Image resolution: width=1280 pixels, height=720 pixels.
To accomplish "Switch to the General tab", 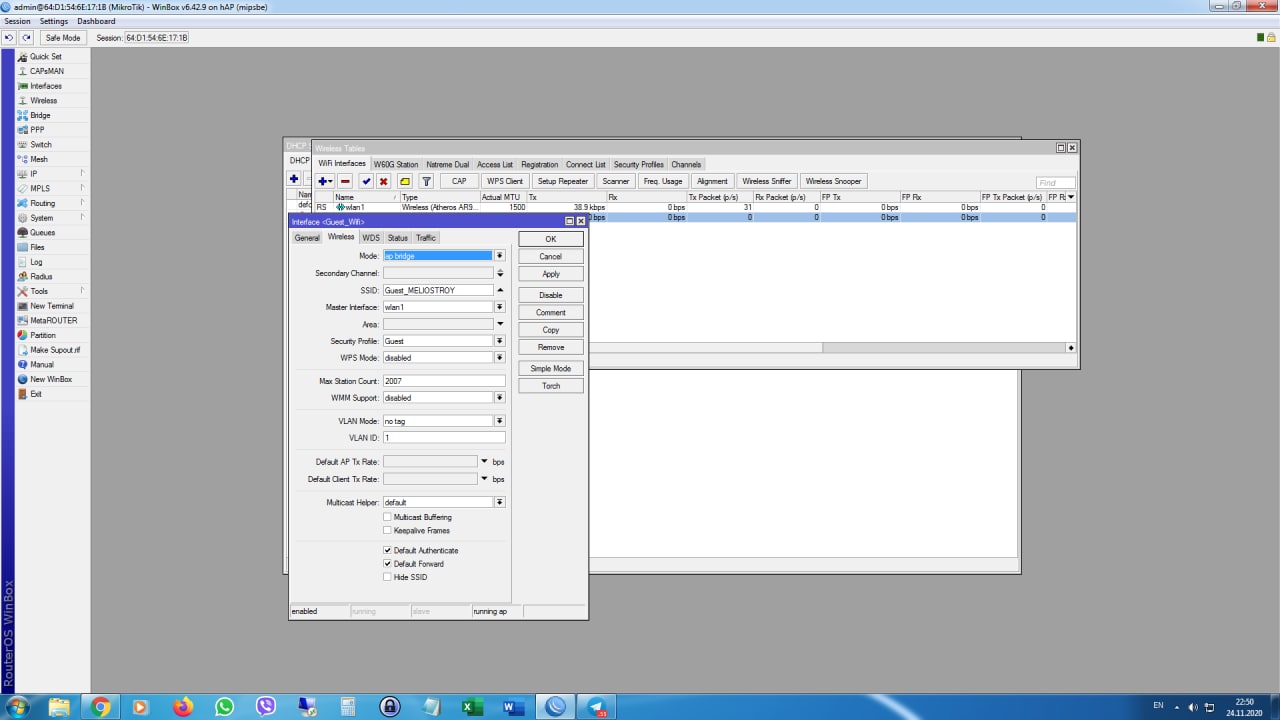I will tap(307, 238).
